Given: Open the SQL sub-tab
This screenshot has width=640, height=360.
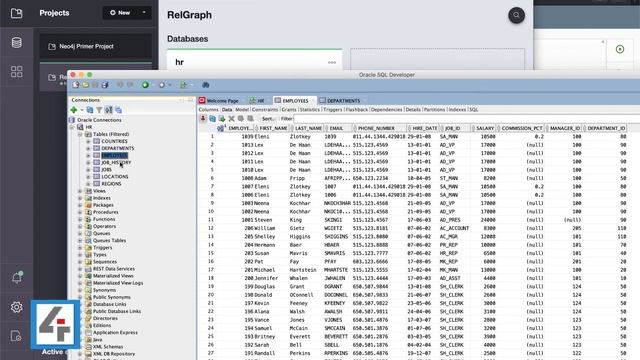Looking at the screenshot, I should 473,109.
